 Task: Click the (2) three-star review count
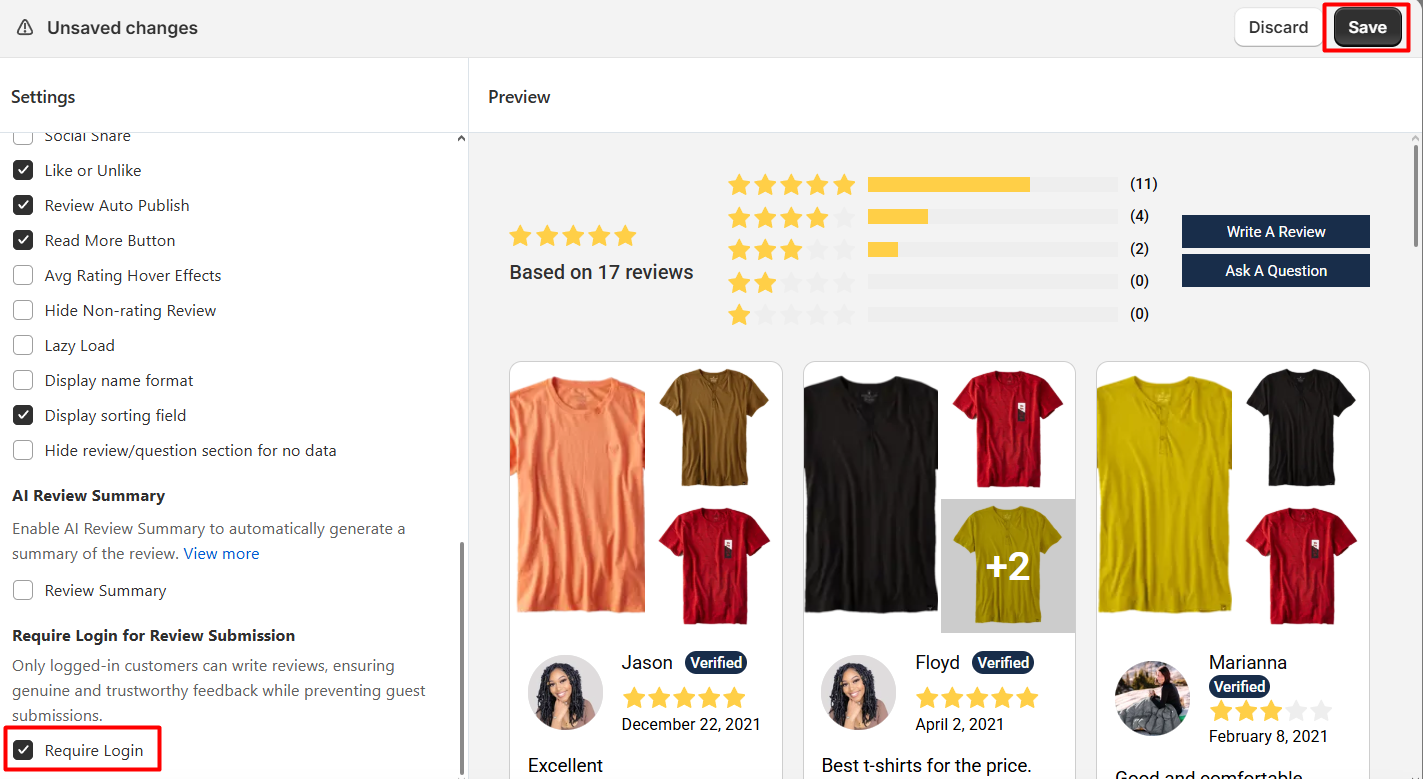[x=1140, y=249]
